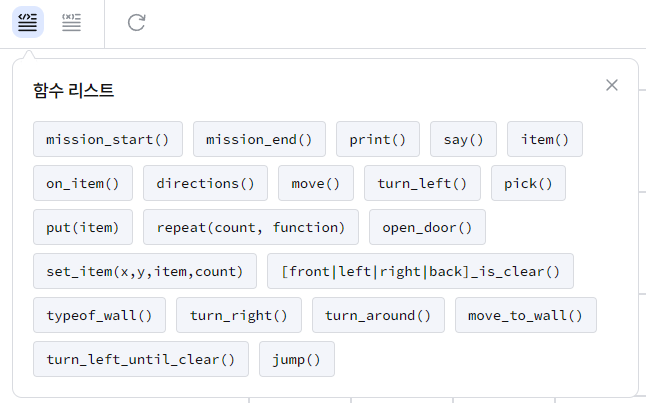Click the set_item(x,y,item,count) function
This screenshot has height=403, width=646.
pos(145,272)
